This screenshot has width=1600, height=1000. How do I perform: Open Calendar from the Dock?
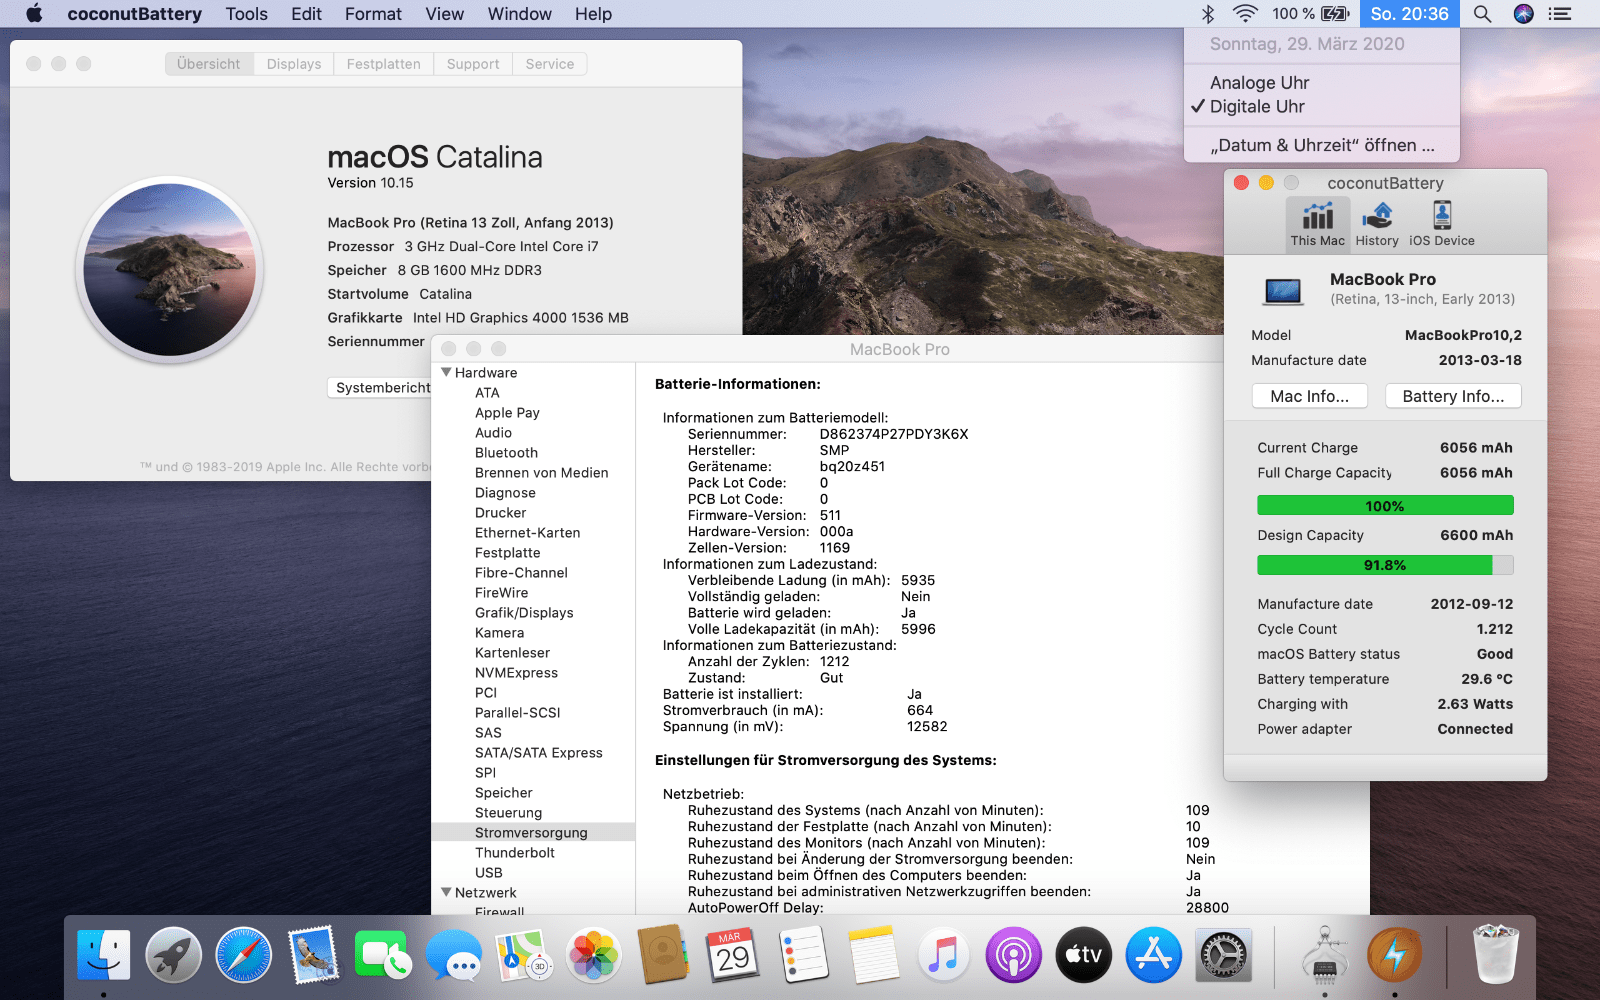pos(733,955)
